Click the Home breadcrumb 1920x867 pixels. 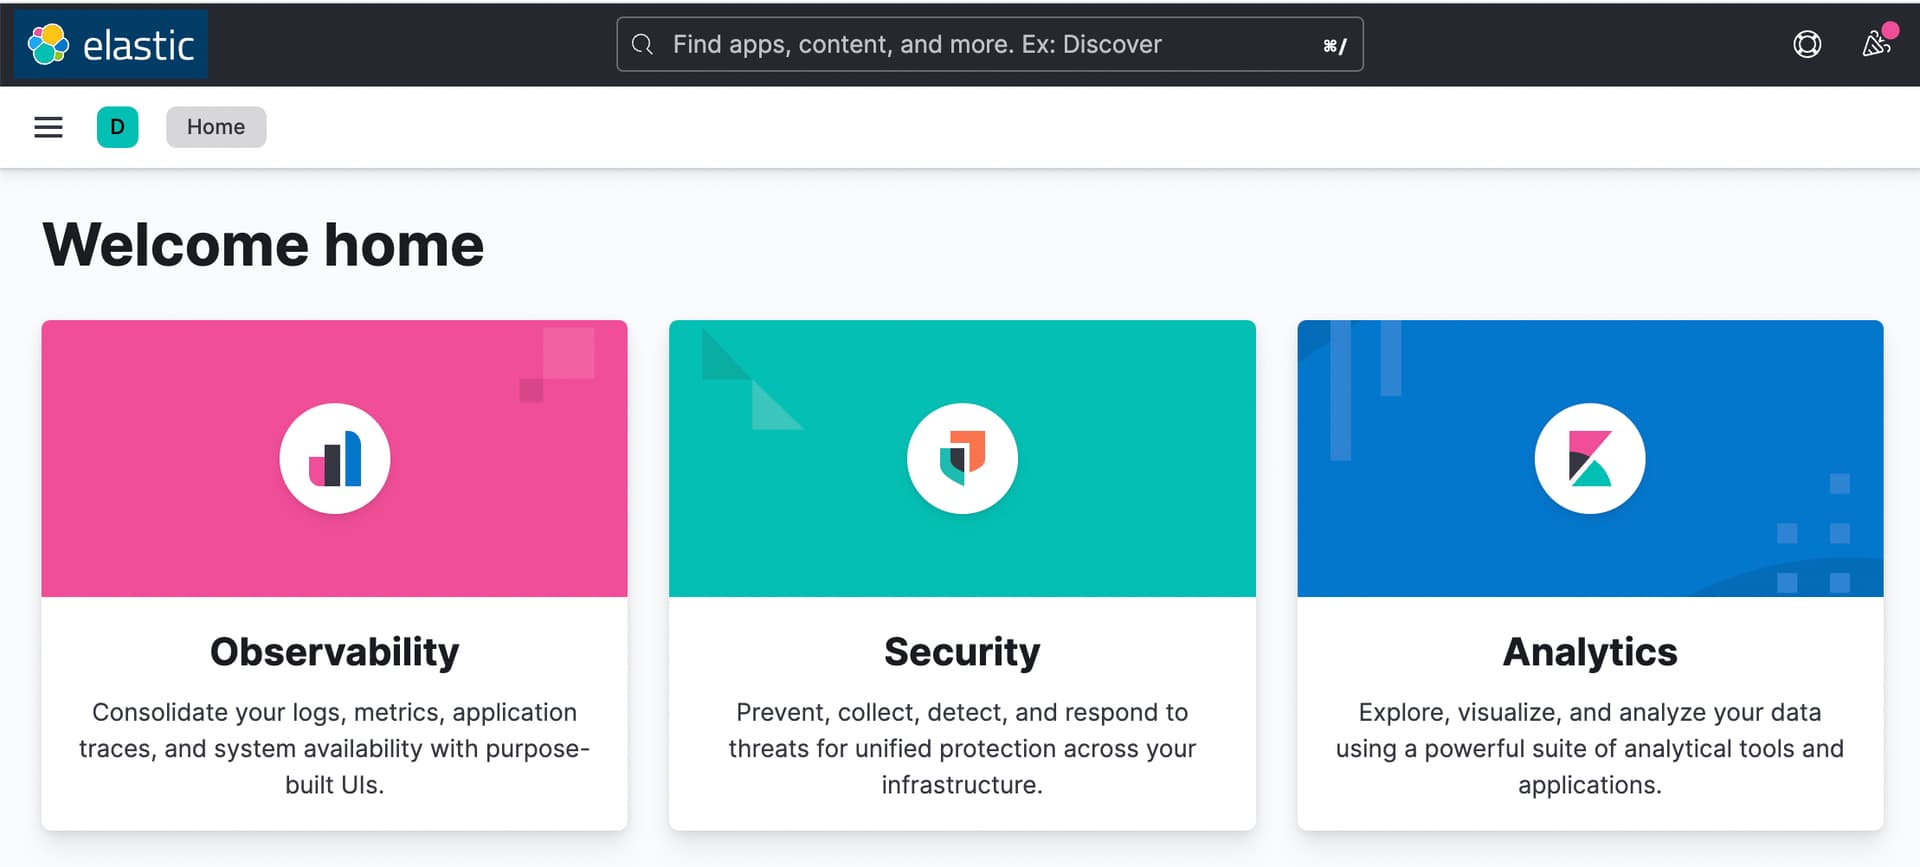click(216, 127)
